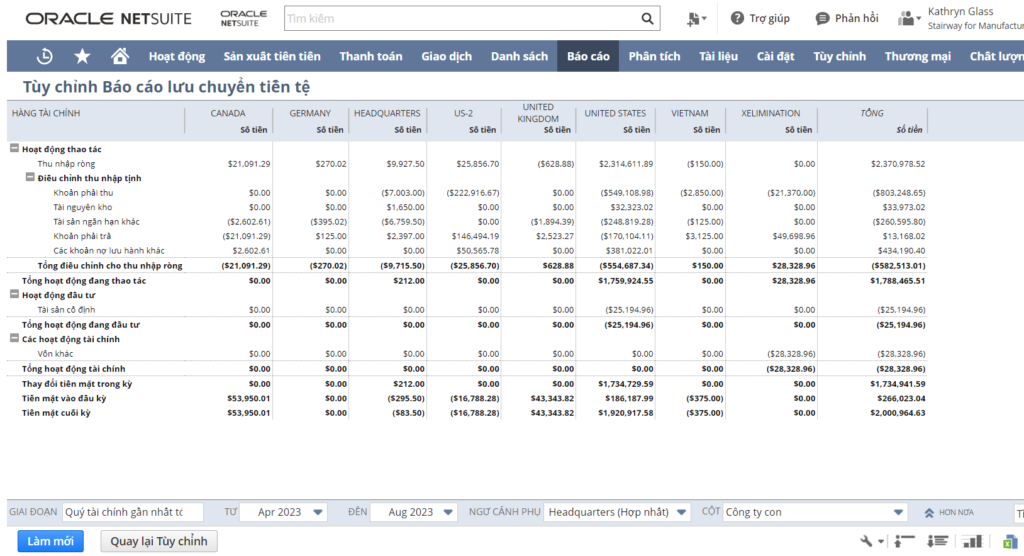Screen dimensions: 1024x556
Task: Click the Làm mới refresh button
Action: pos(50,541)
